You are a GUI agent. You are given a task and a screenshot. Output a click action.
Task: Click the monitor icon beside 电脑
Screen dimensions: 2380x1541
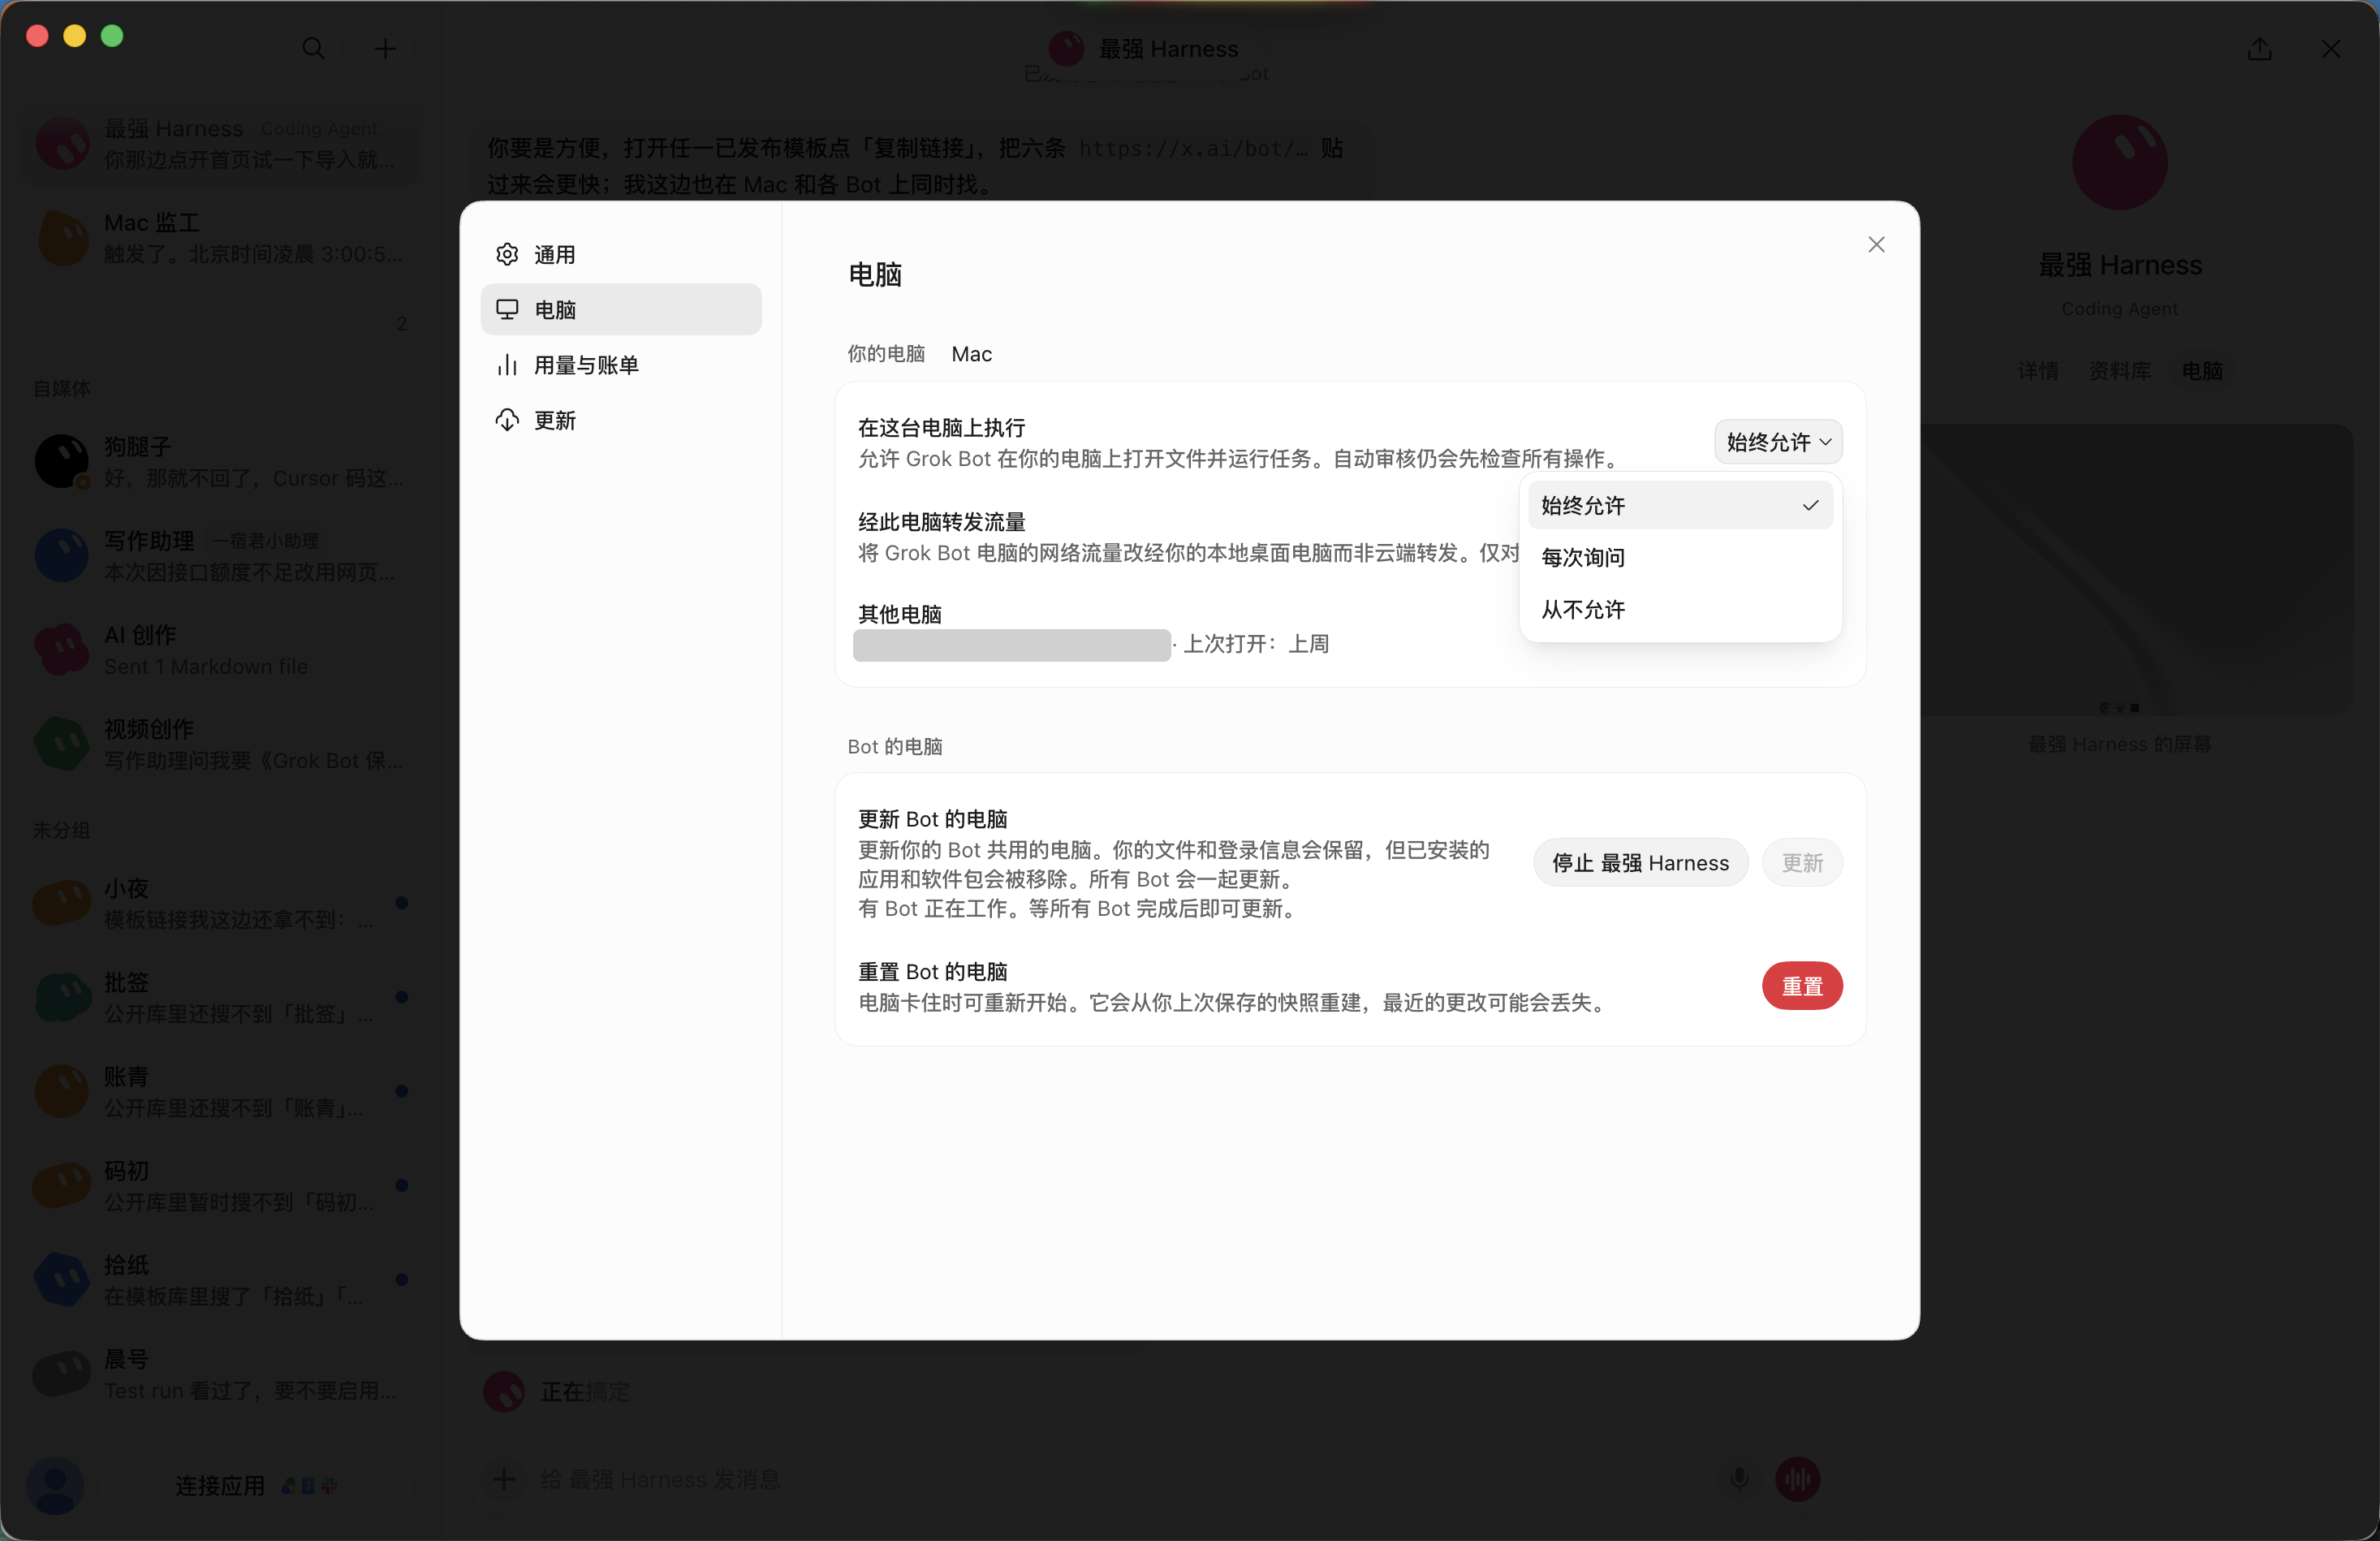tap(507, 309)
